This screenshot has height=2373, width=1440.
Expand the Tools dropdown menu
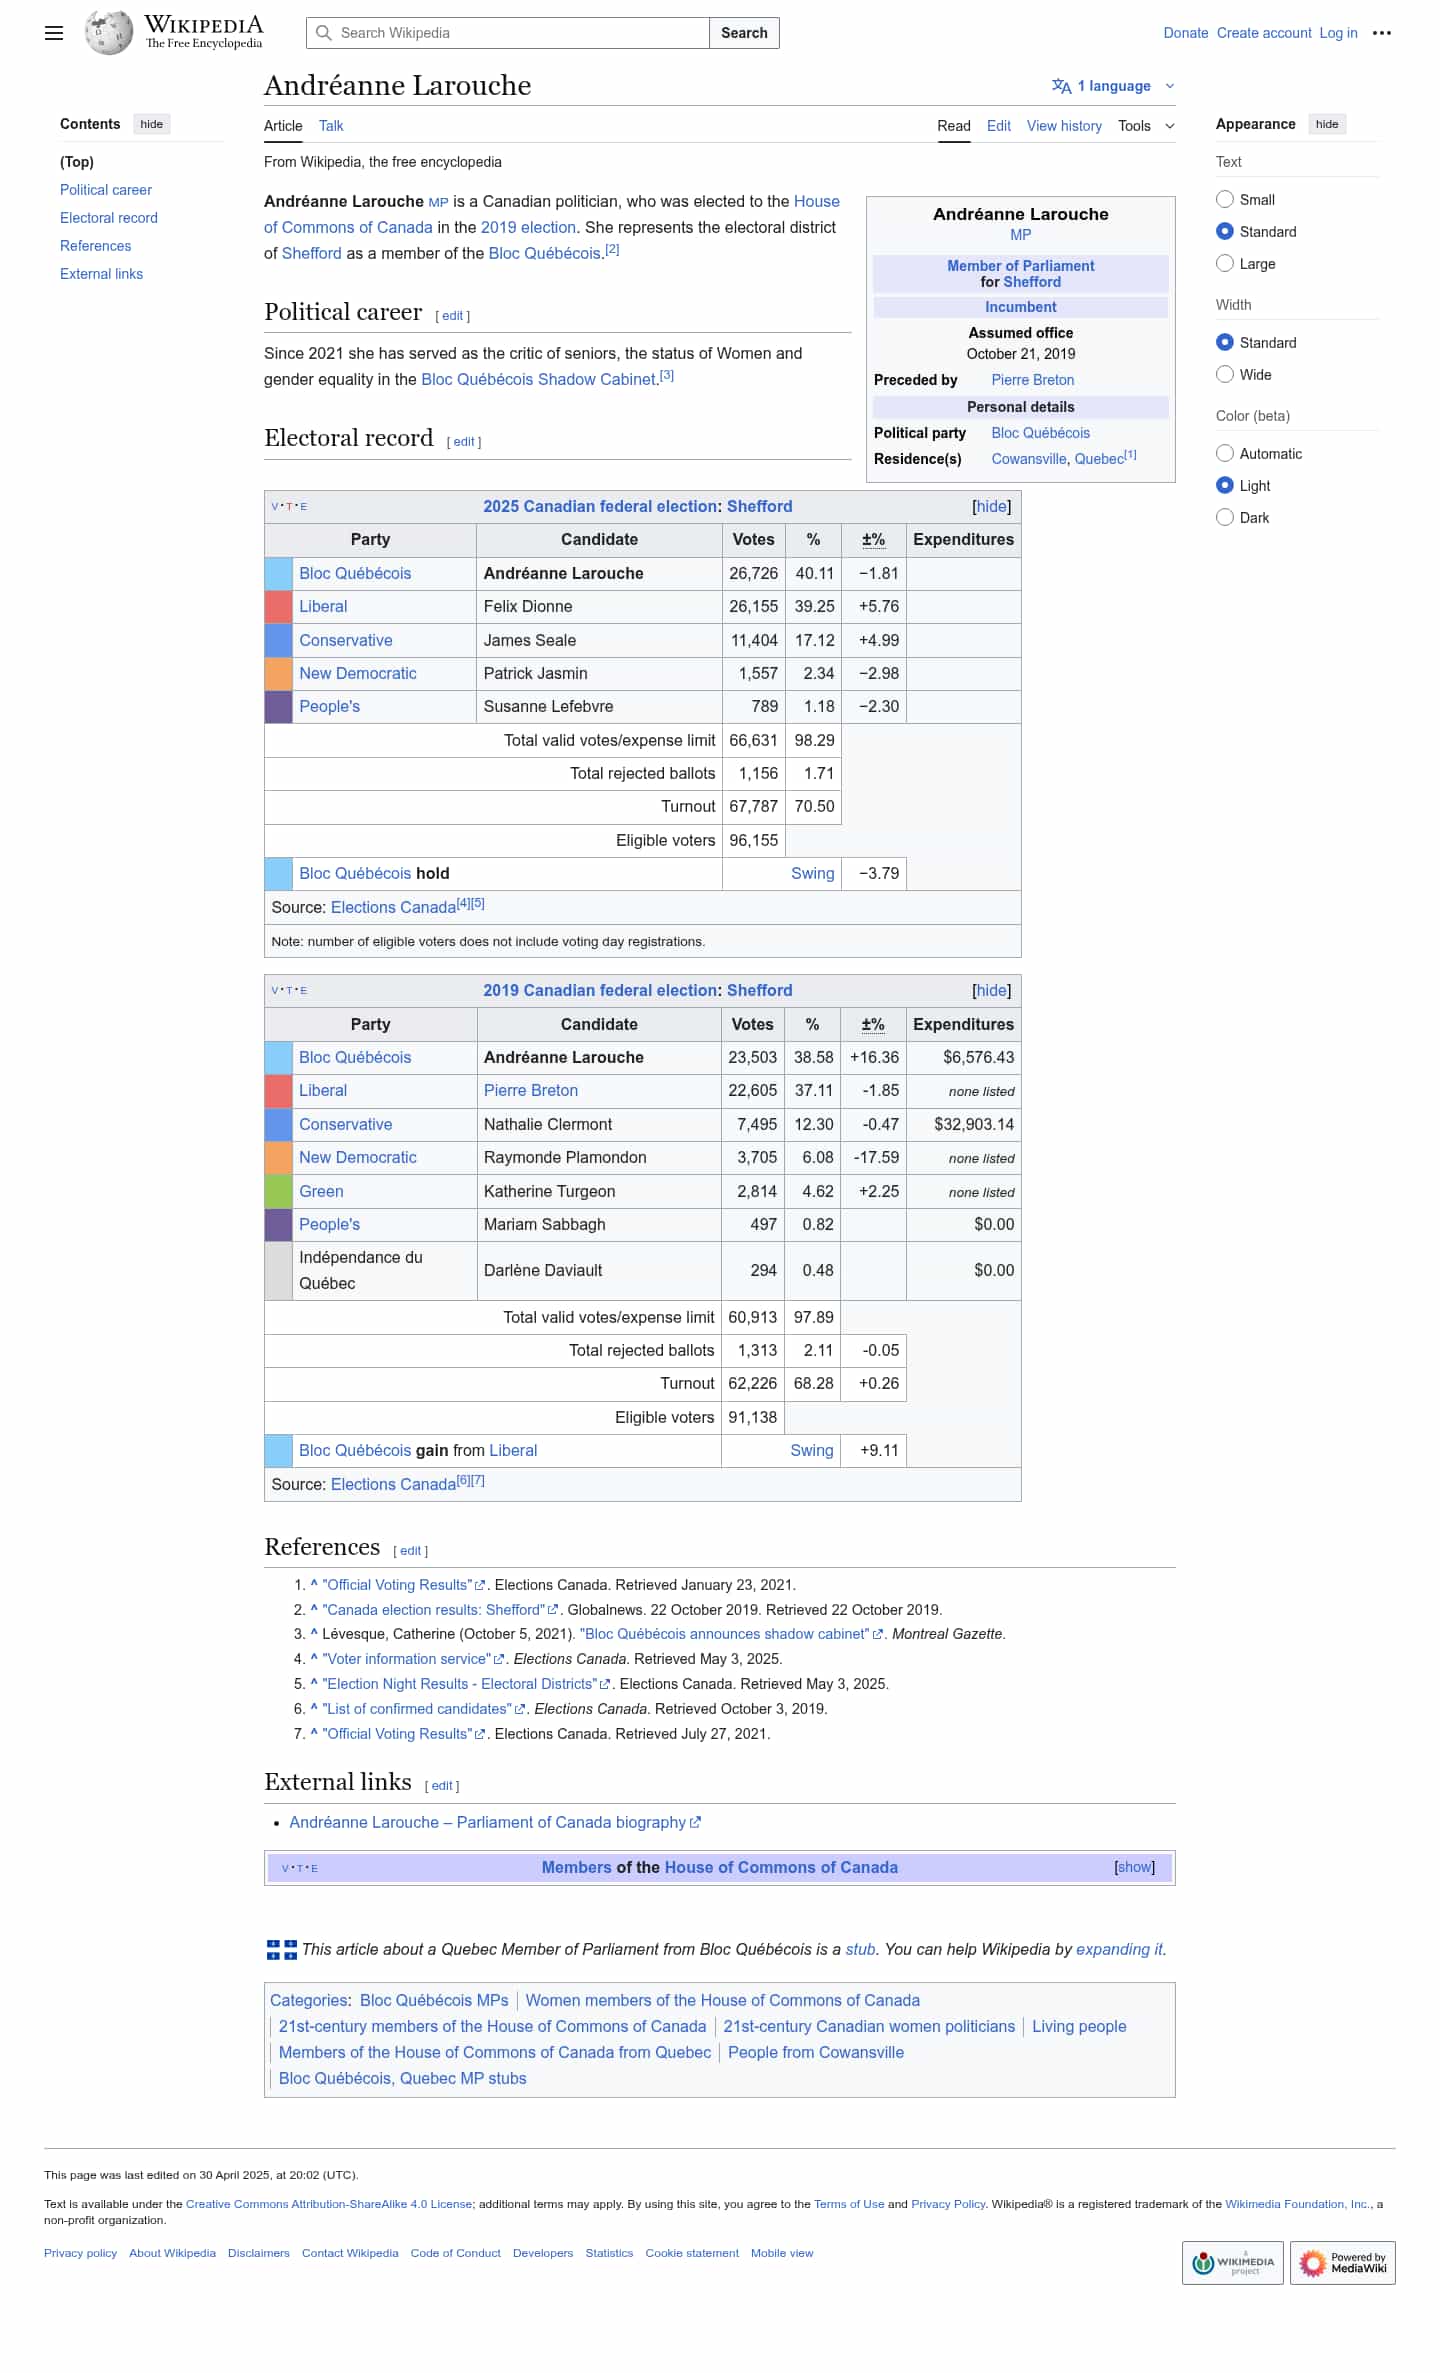(1146, 126)
